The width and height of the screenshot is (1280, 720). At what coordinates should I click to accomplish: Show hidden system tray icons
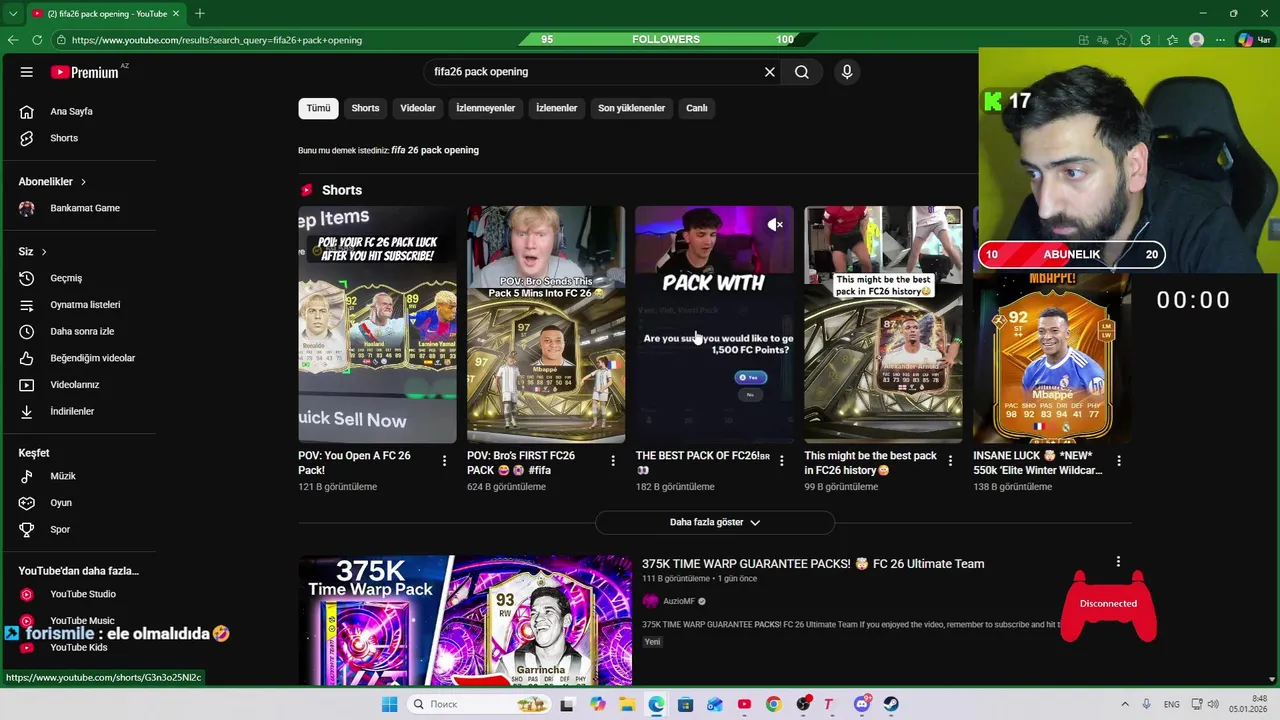pyautogui.click(x=1125, y=704)
